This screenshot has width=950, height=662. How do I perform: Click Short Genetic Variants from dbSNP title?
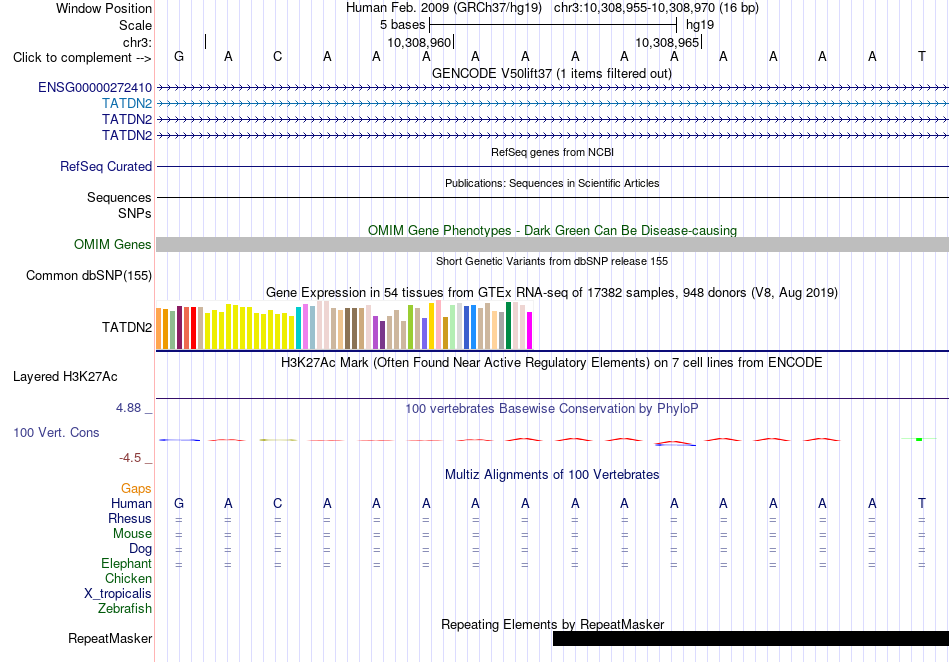coord(552,262)
